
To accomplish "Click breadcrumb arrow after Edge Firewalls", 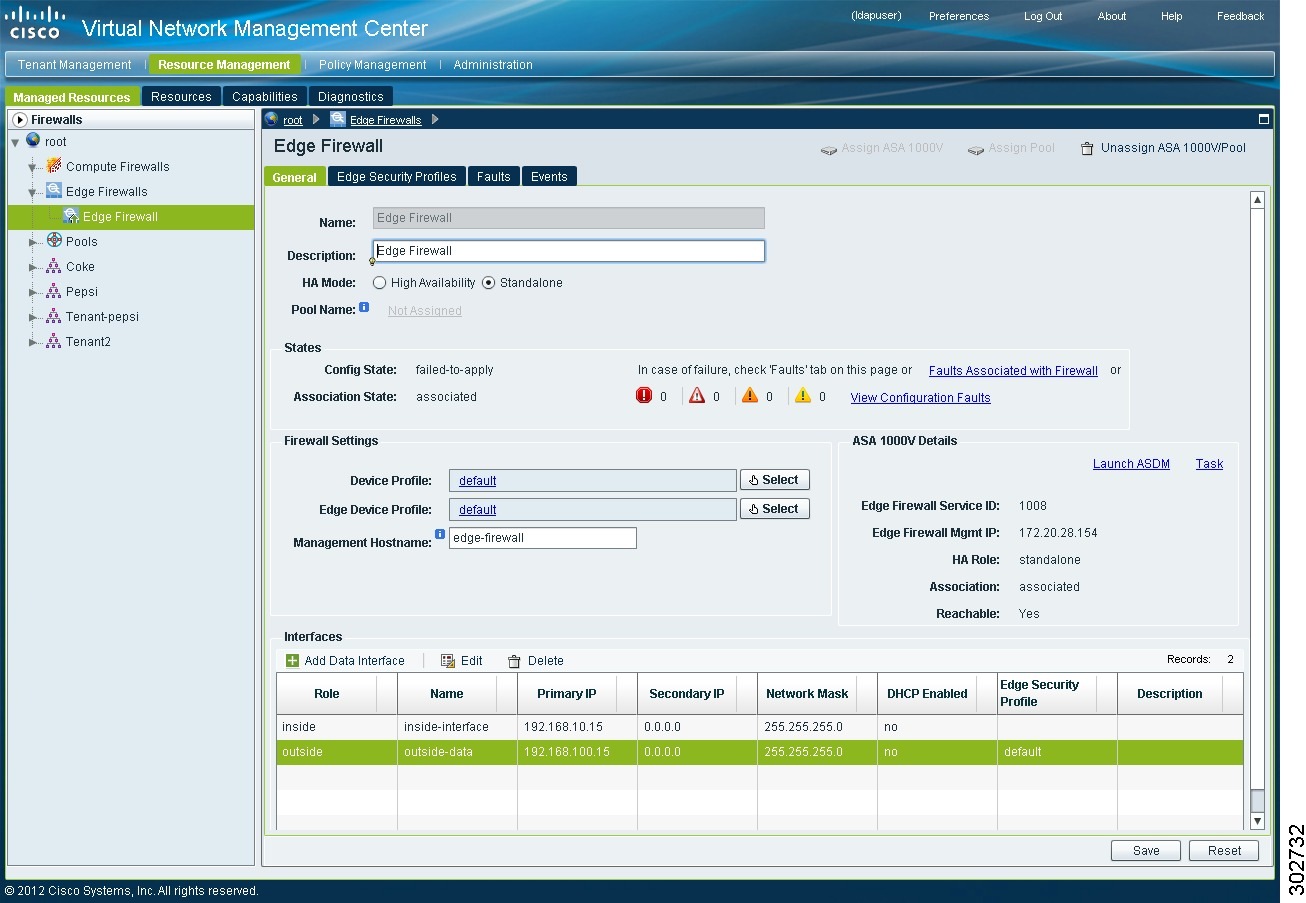I will (435, 120).
